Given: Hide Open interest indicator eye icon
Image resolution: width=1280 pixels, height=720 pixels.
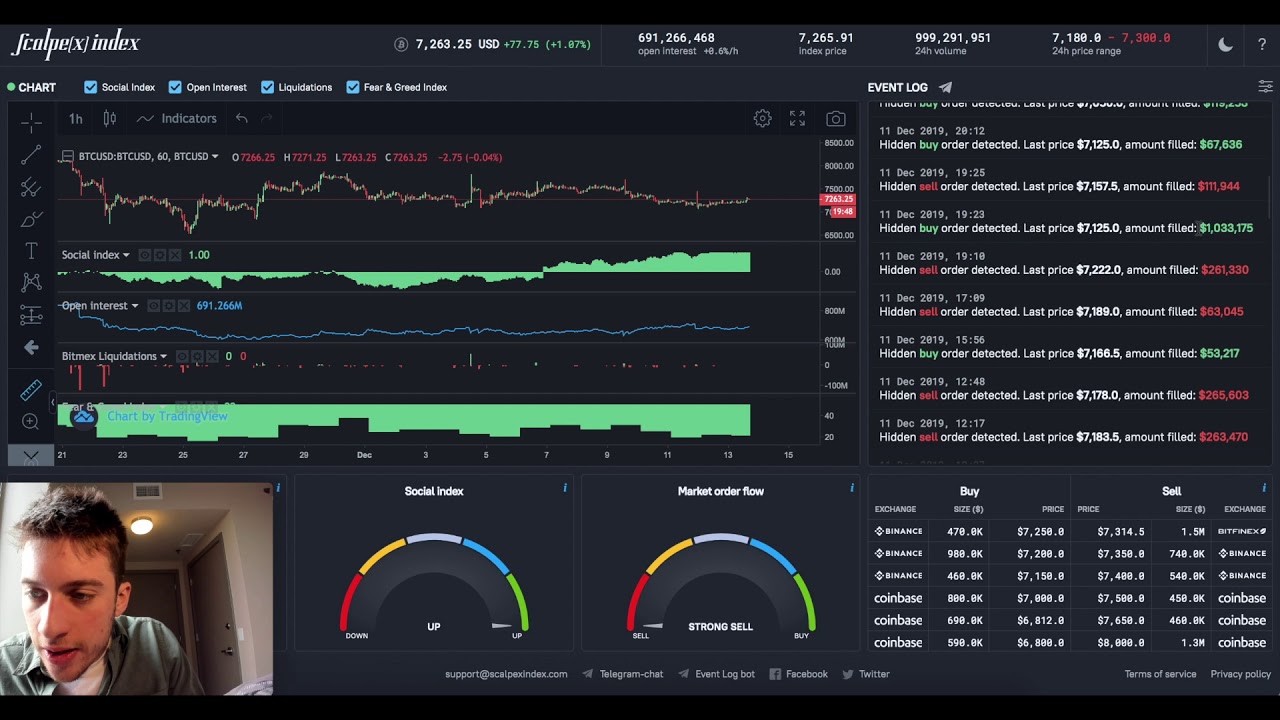Looking at the screenshot, I should (x=153, y=306).
